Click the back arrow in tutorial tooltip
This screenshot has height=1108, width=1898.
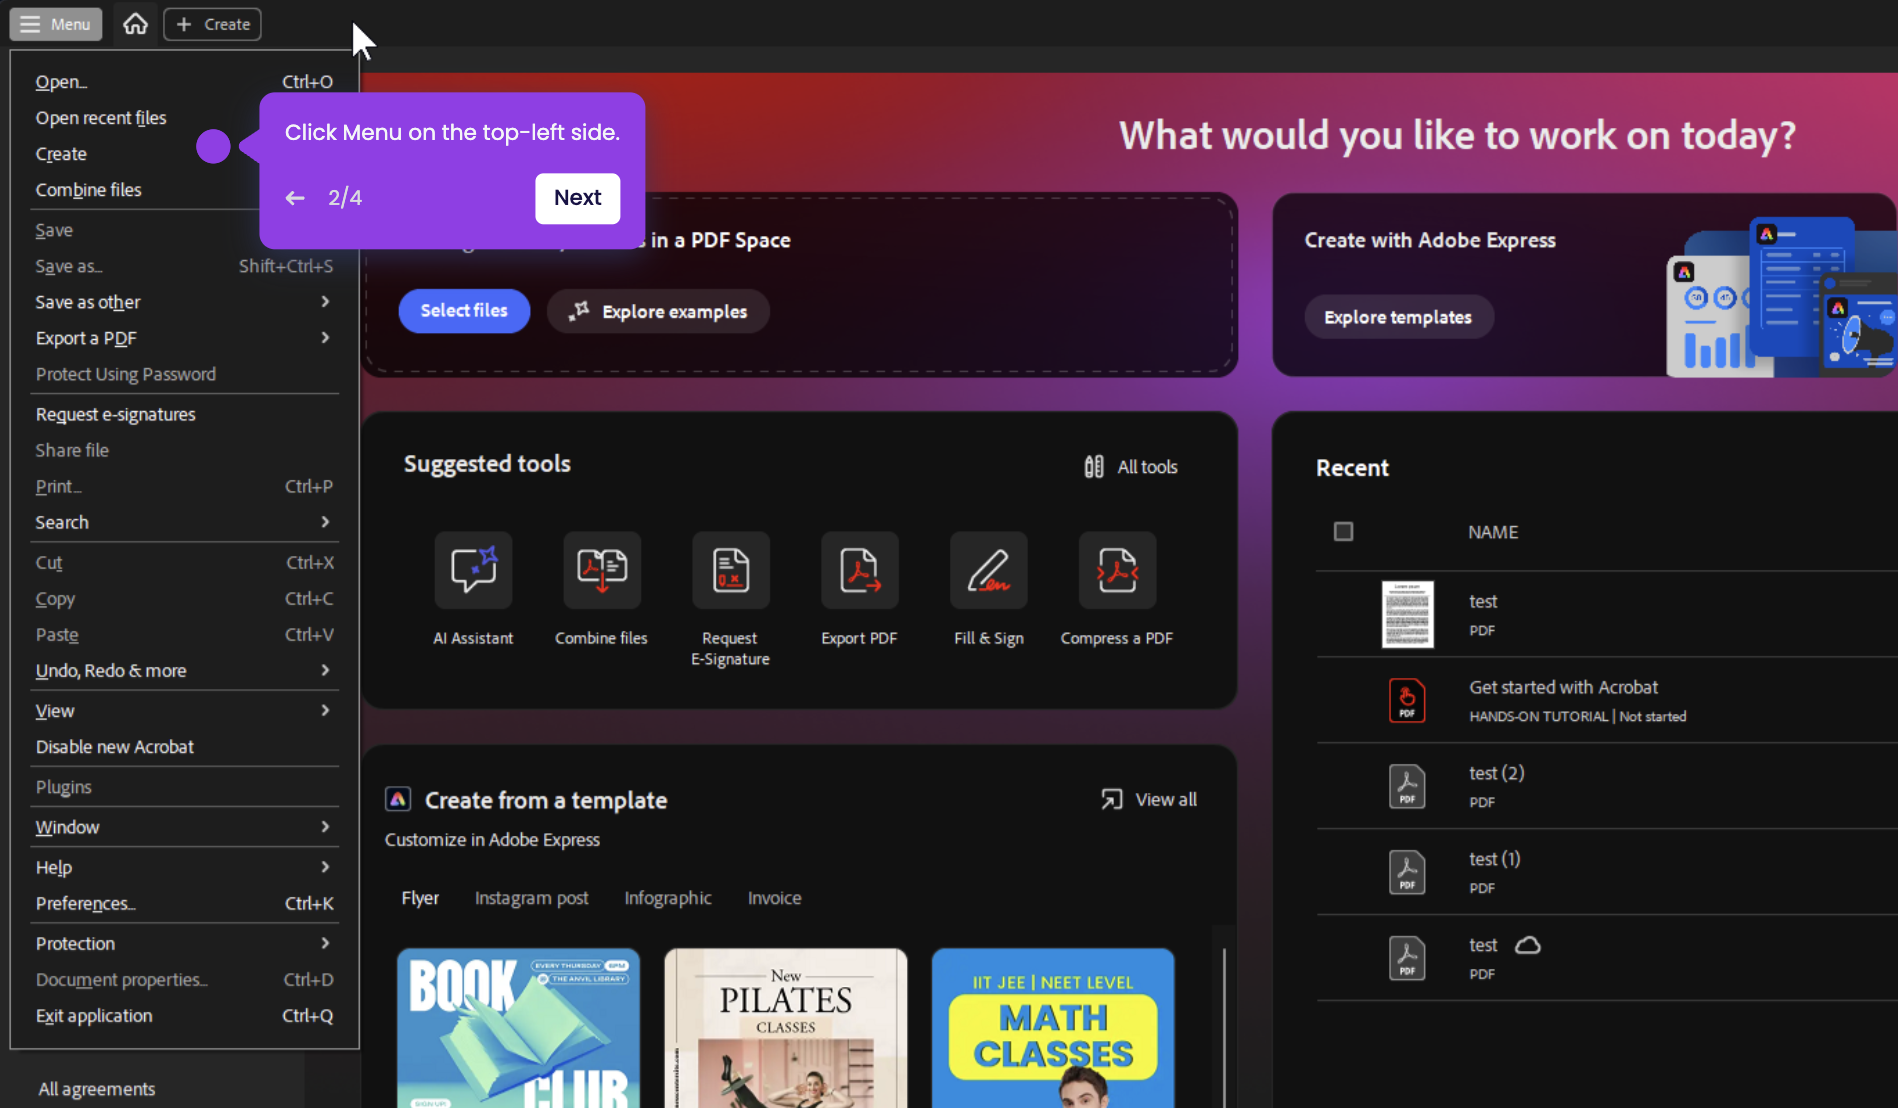point(295,198)
